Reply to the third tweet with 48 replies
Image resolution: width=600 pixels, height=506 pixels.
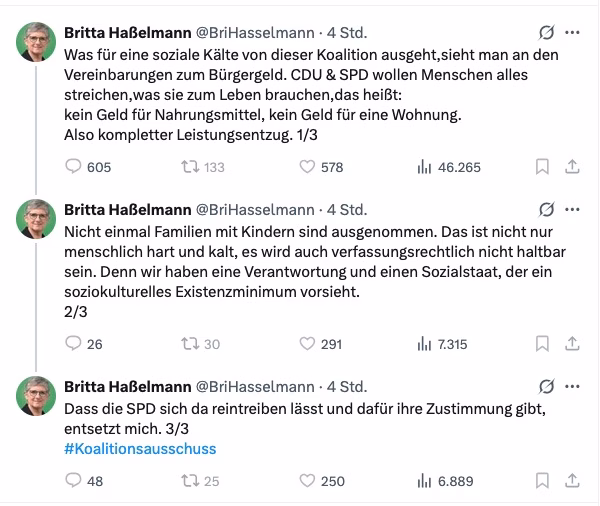pos(73,481)
